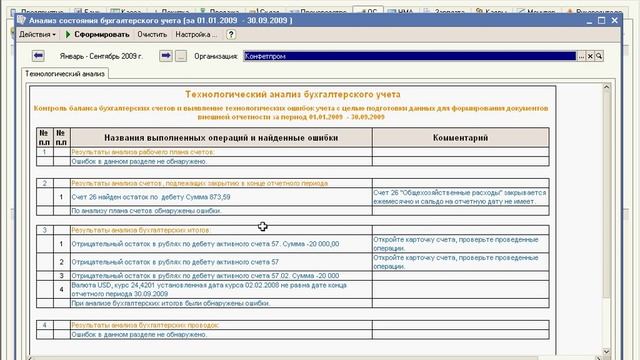This screenshot has height=360, width=640.
Task: Select report title 'Технологический анализ бухгалтерского учета'
Action: tap(293, 94)
